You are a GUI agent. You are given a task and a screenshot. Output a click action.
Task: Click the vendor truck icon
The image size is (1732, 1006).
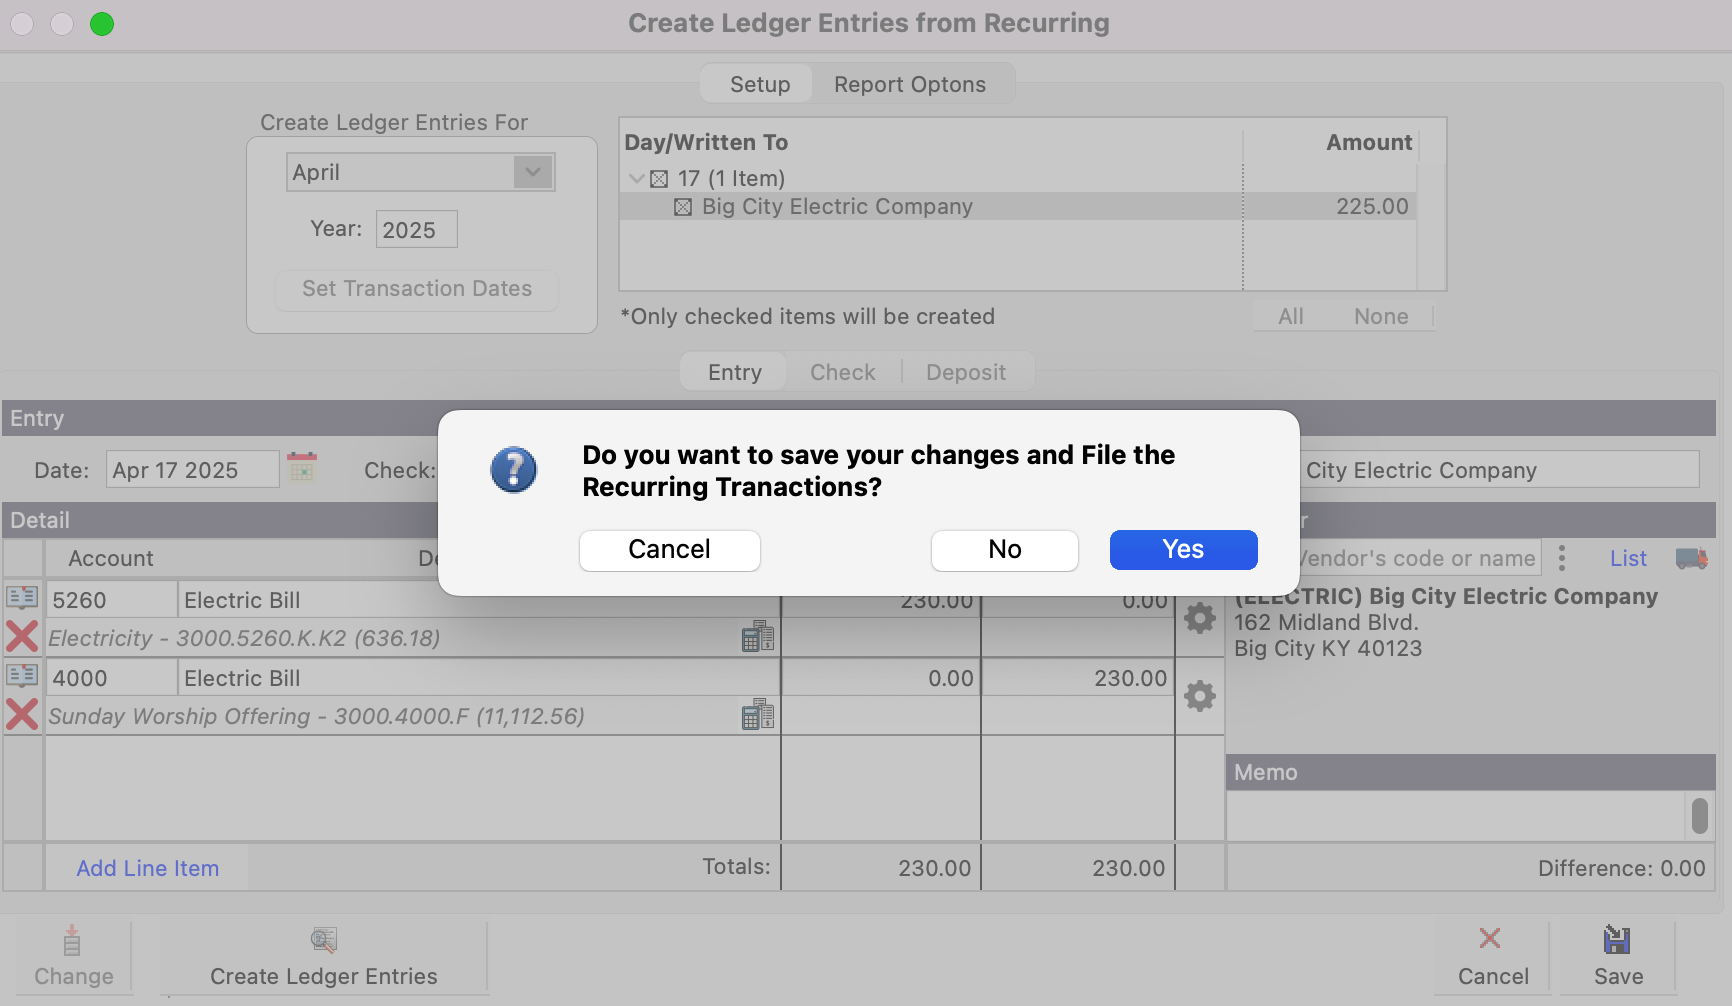click(x=1691, y=559)
